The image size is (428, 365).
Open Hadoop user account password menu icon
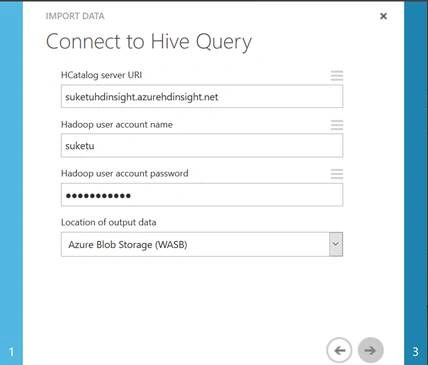pyautogui.click(x=337, y=174)
